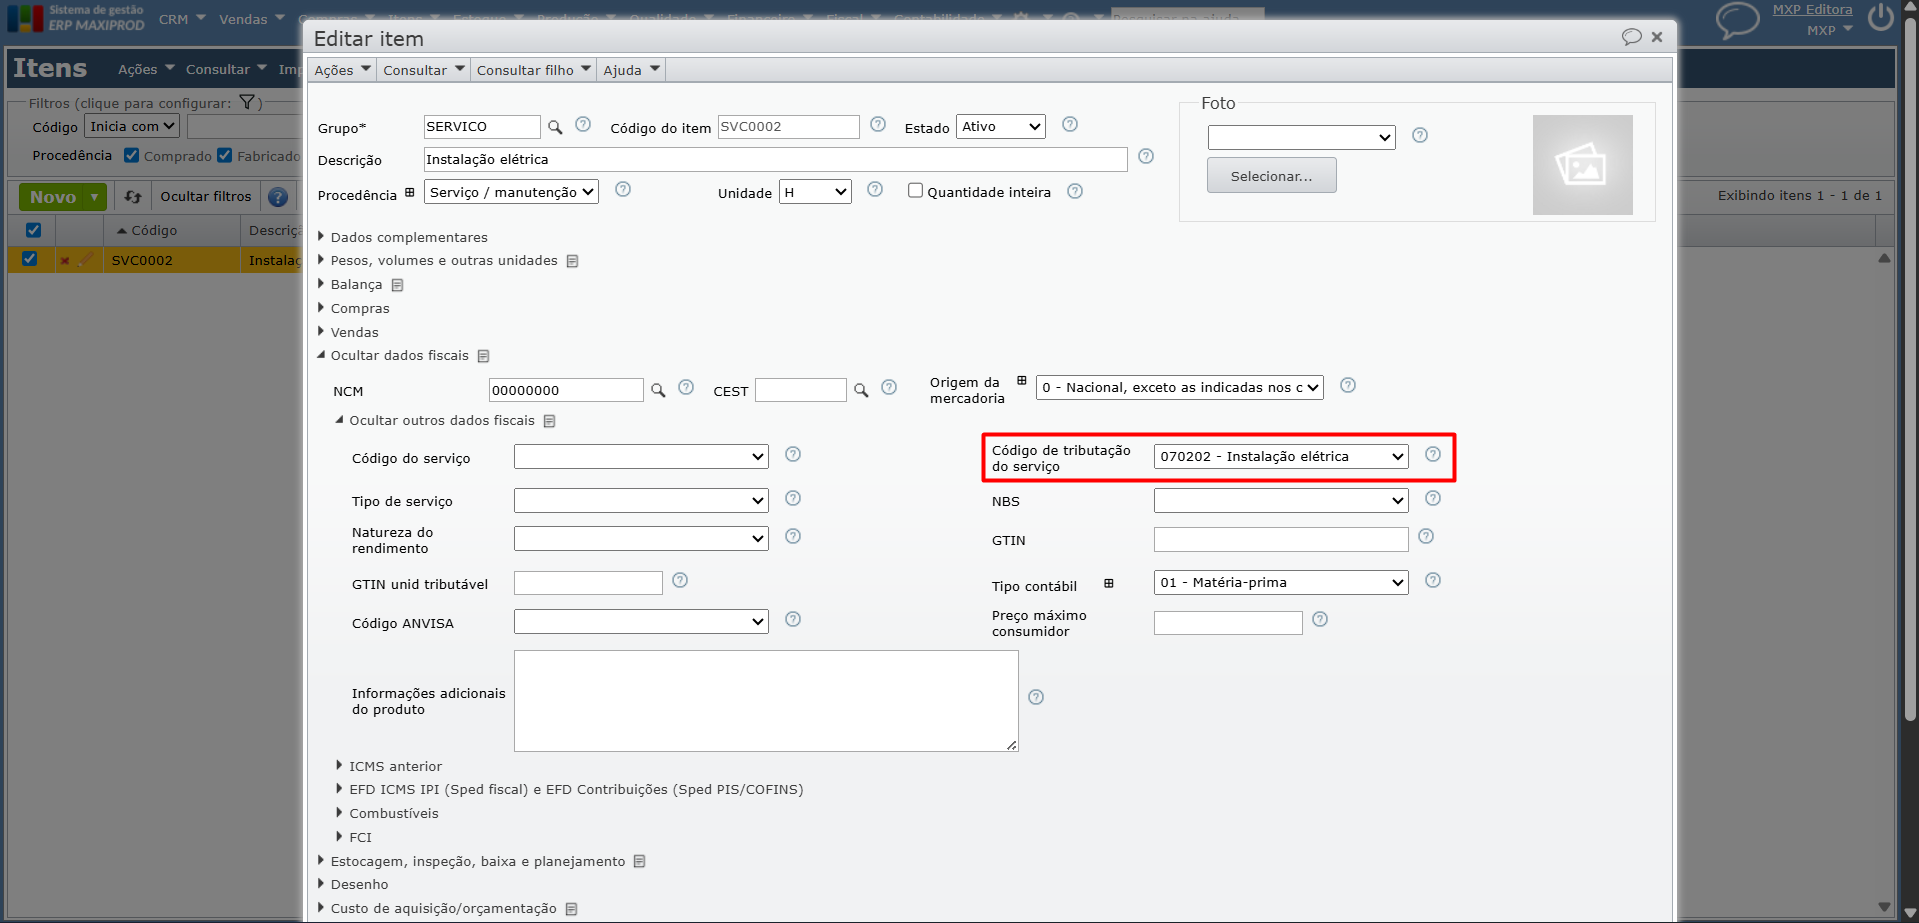Click the refresh icon next to Novo

click(x=133, y=197)
